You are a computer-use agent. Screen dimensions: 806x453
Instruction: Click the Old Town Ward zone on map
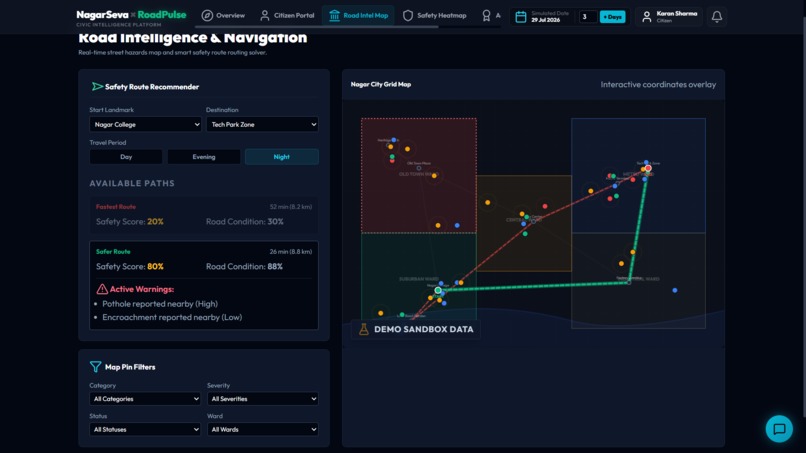pos(418,175)
